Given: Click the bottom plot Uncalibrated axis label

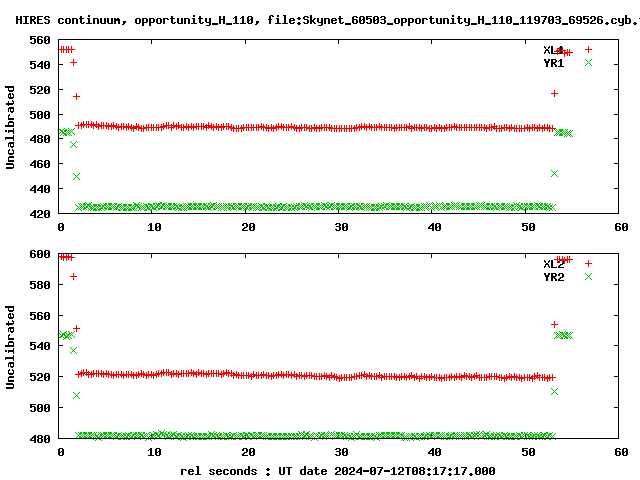Looking at the screenshot, I should (x=10, y=347).
